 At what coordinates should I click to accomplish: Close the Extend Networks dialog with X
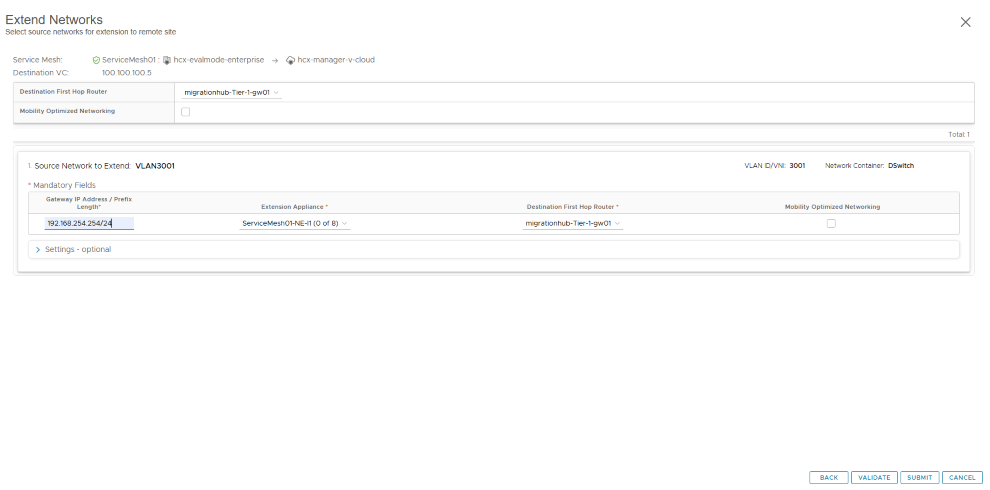(x=965, y=22)
